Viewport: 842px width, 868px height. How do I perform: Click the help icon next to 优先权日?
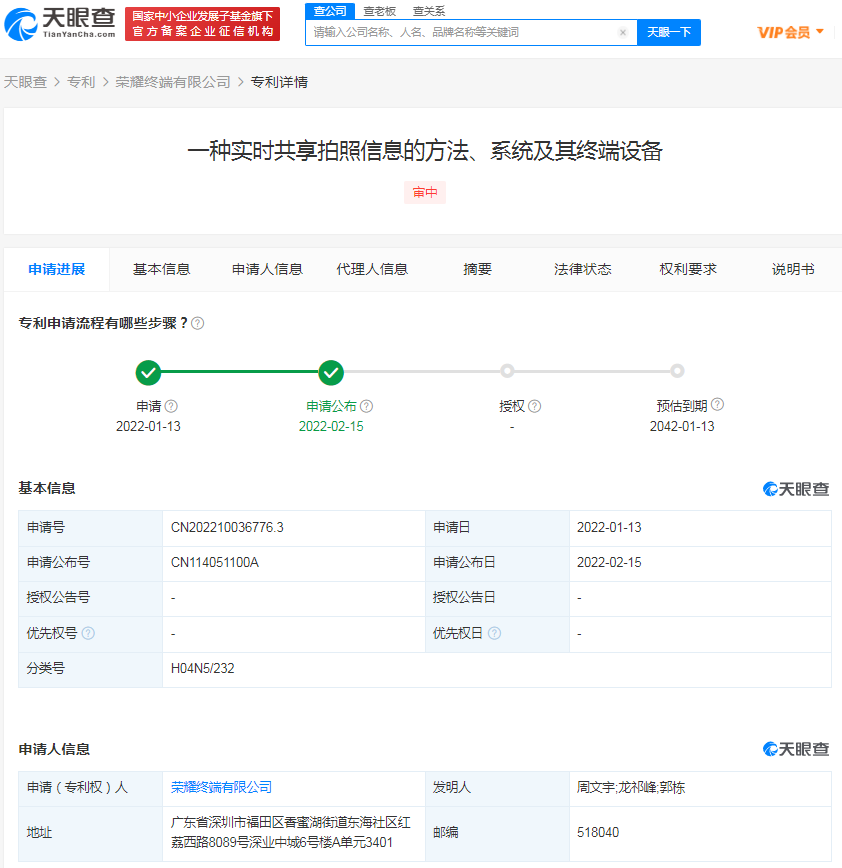coord(494,633)
